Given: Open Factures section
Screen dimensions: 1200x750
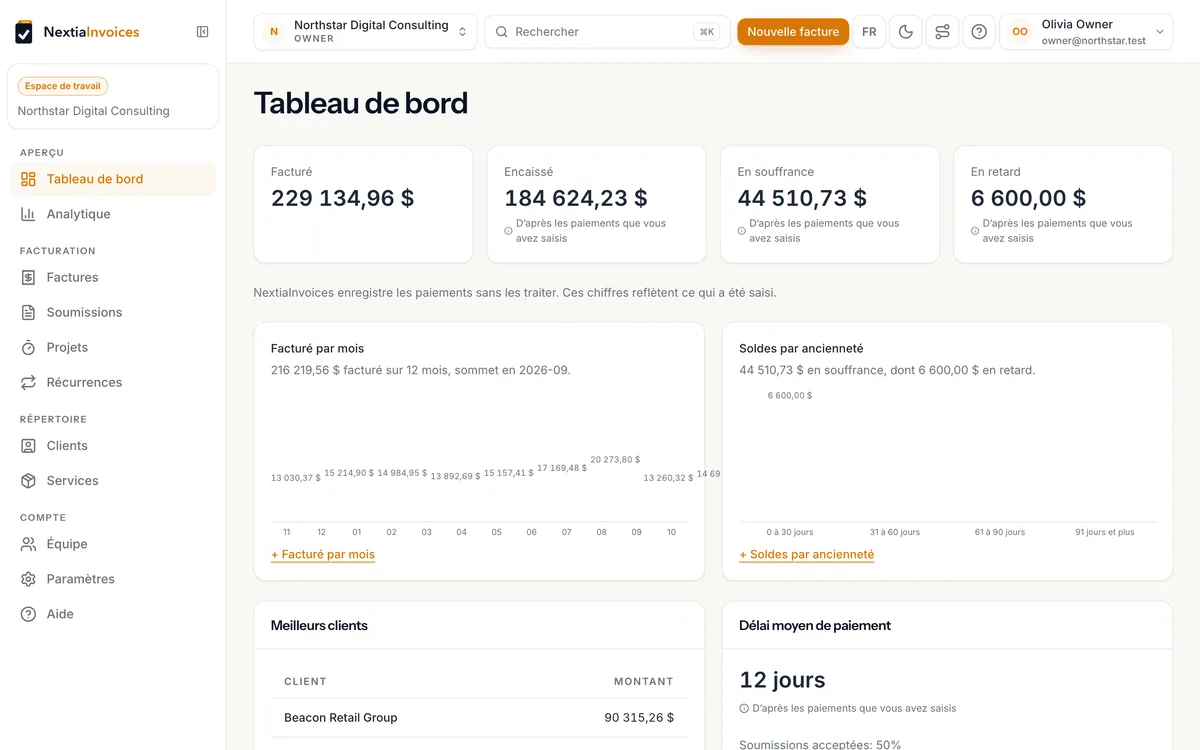Looking at the screenshot, I should pos(113,277).
